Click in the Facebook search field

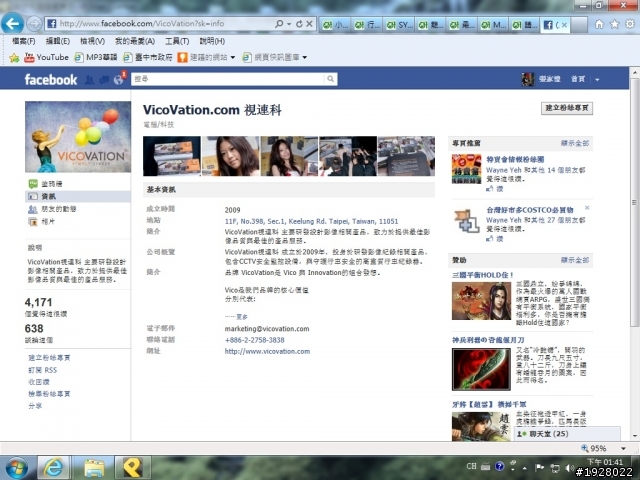228,79
